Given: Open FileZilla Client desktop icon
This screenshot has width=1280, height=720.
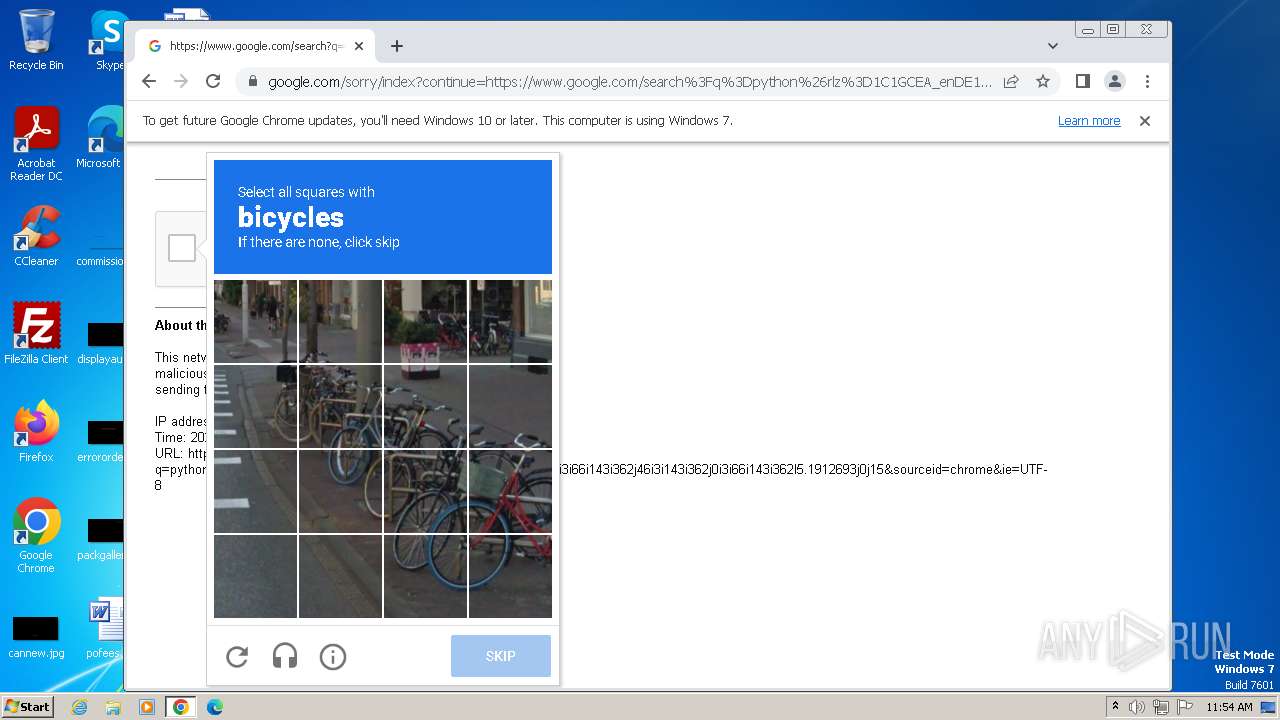Looking at the screenshot, I should click(36, 333).
